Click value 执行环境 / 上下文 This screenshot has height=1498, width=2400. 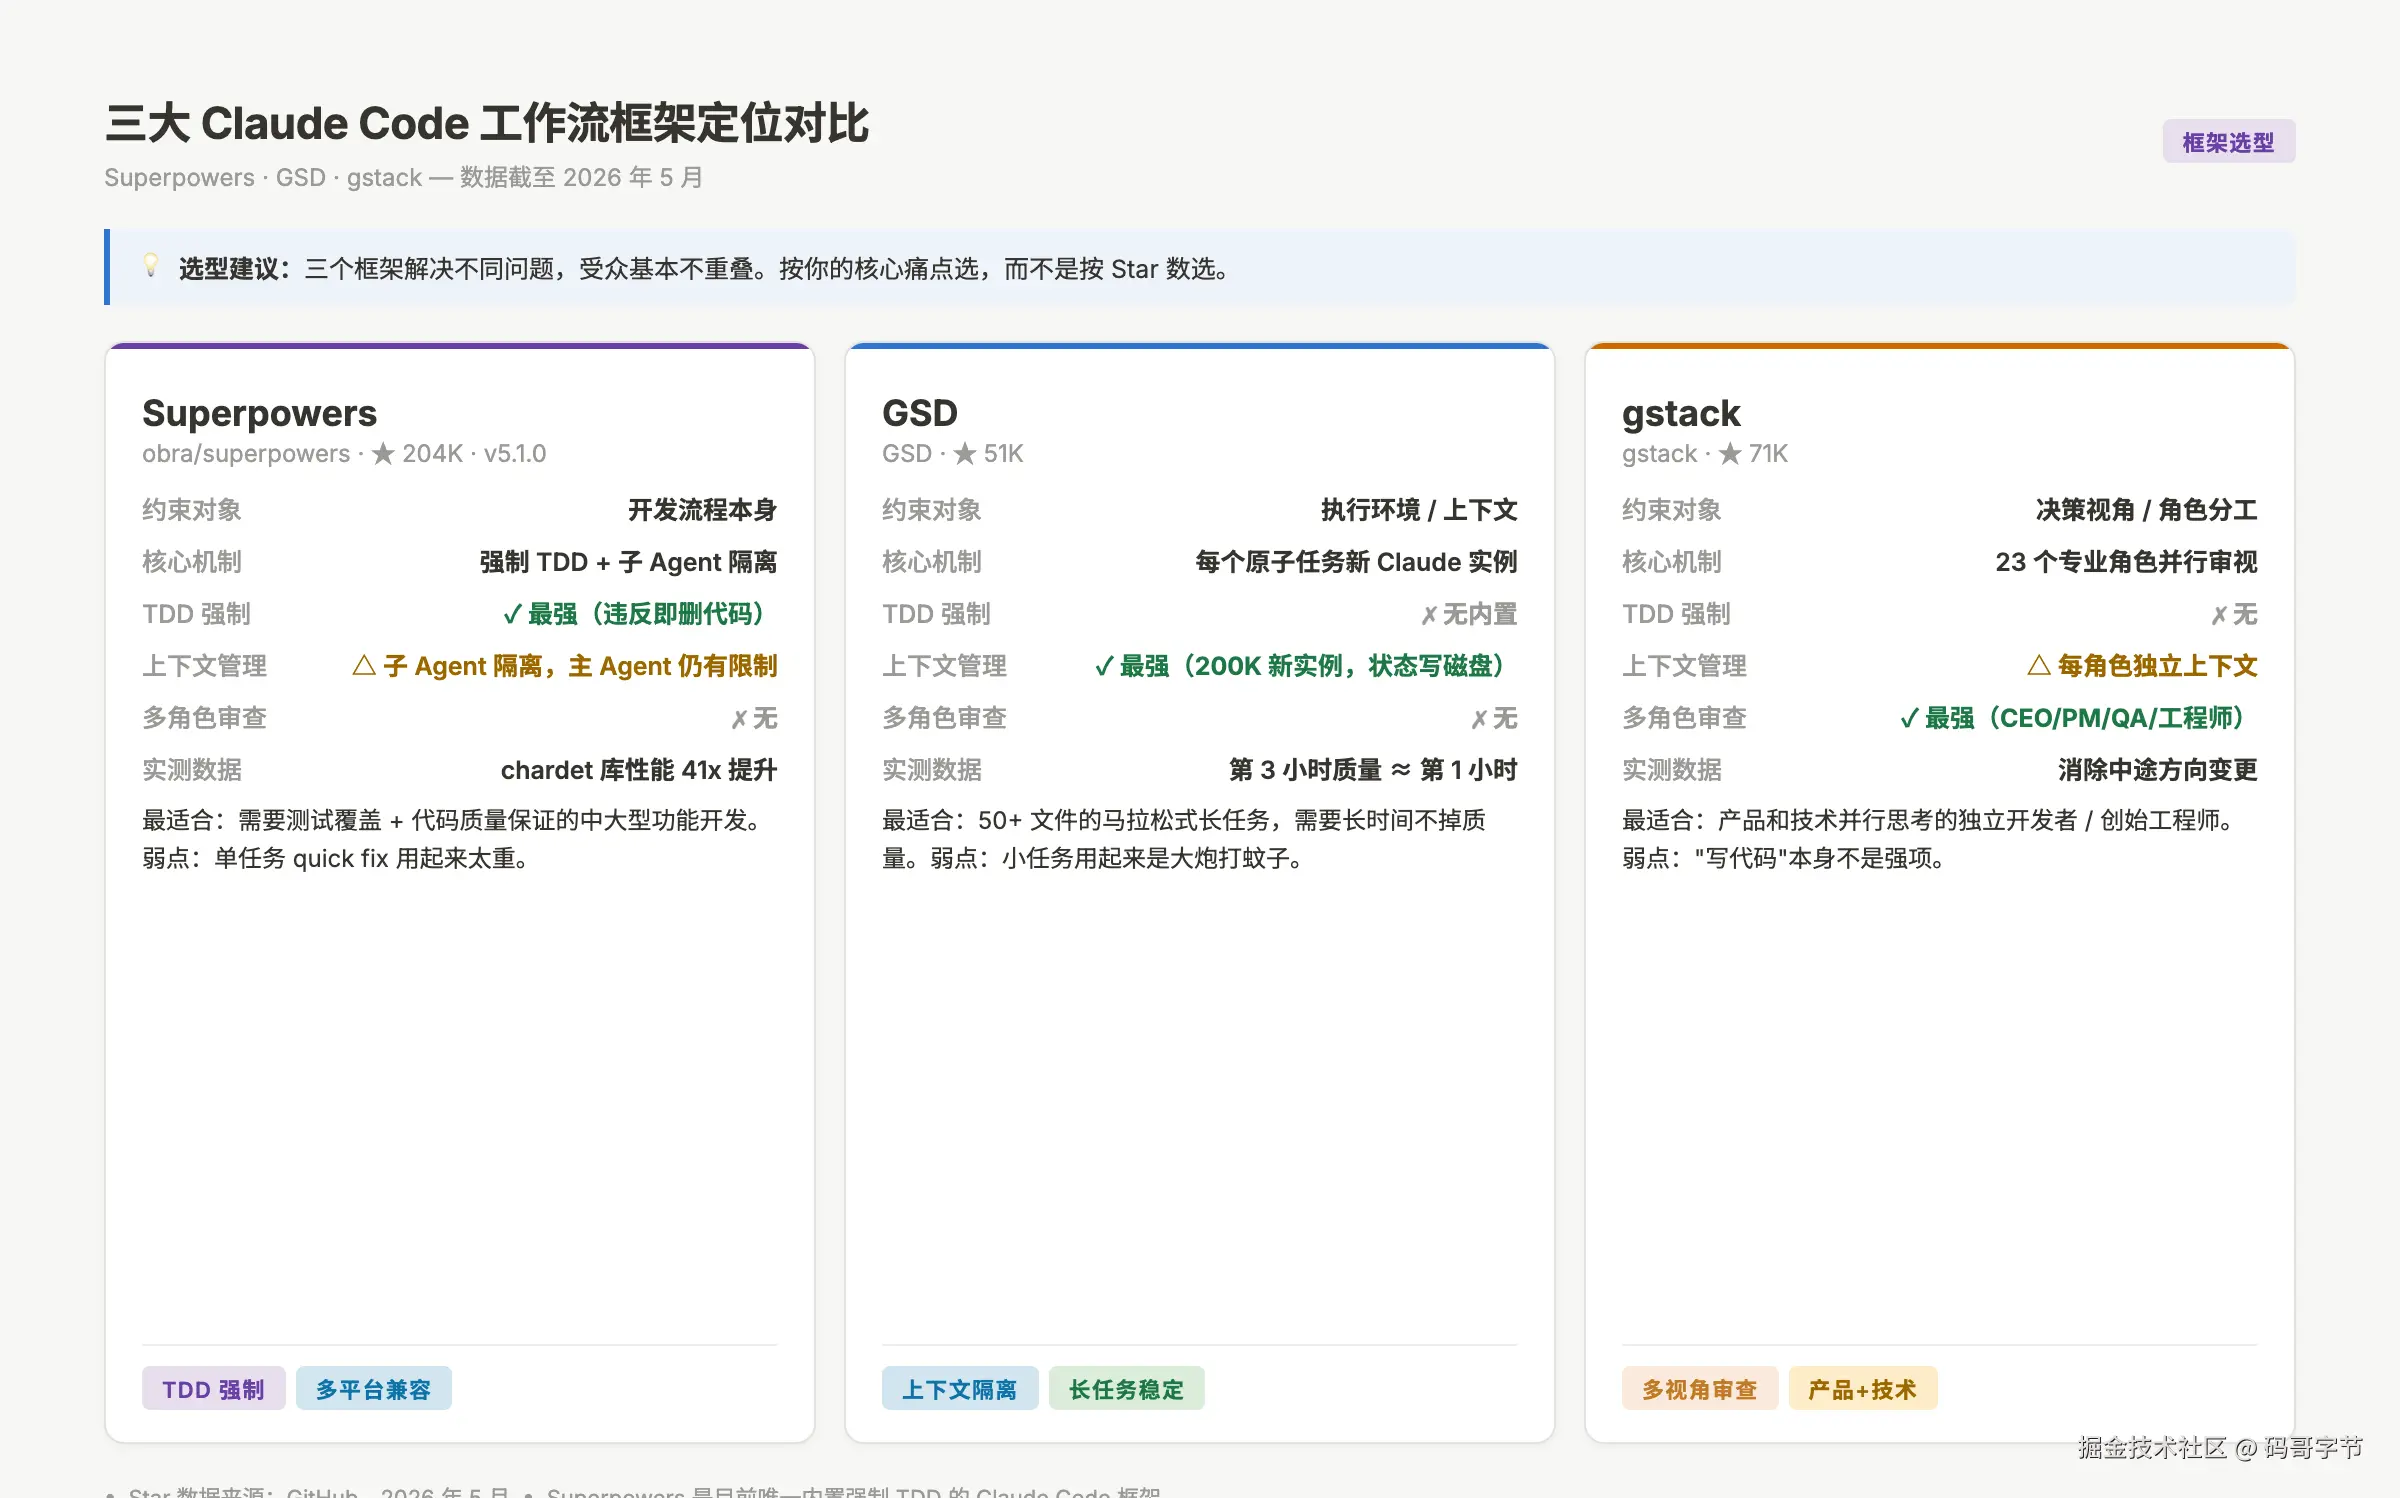(x=1418, y=510)
